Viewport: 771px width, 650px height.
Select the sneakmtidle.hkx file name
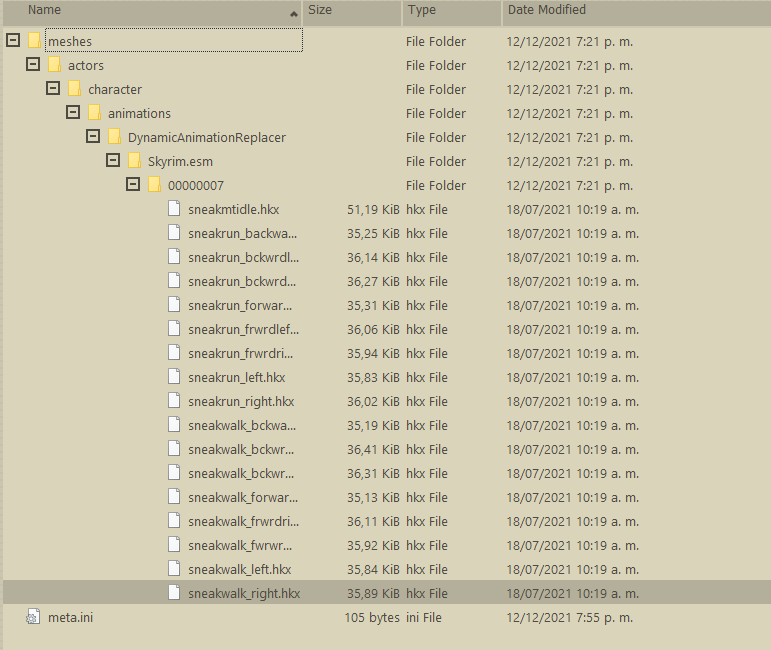click(x=234, y=209)
